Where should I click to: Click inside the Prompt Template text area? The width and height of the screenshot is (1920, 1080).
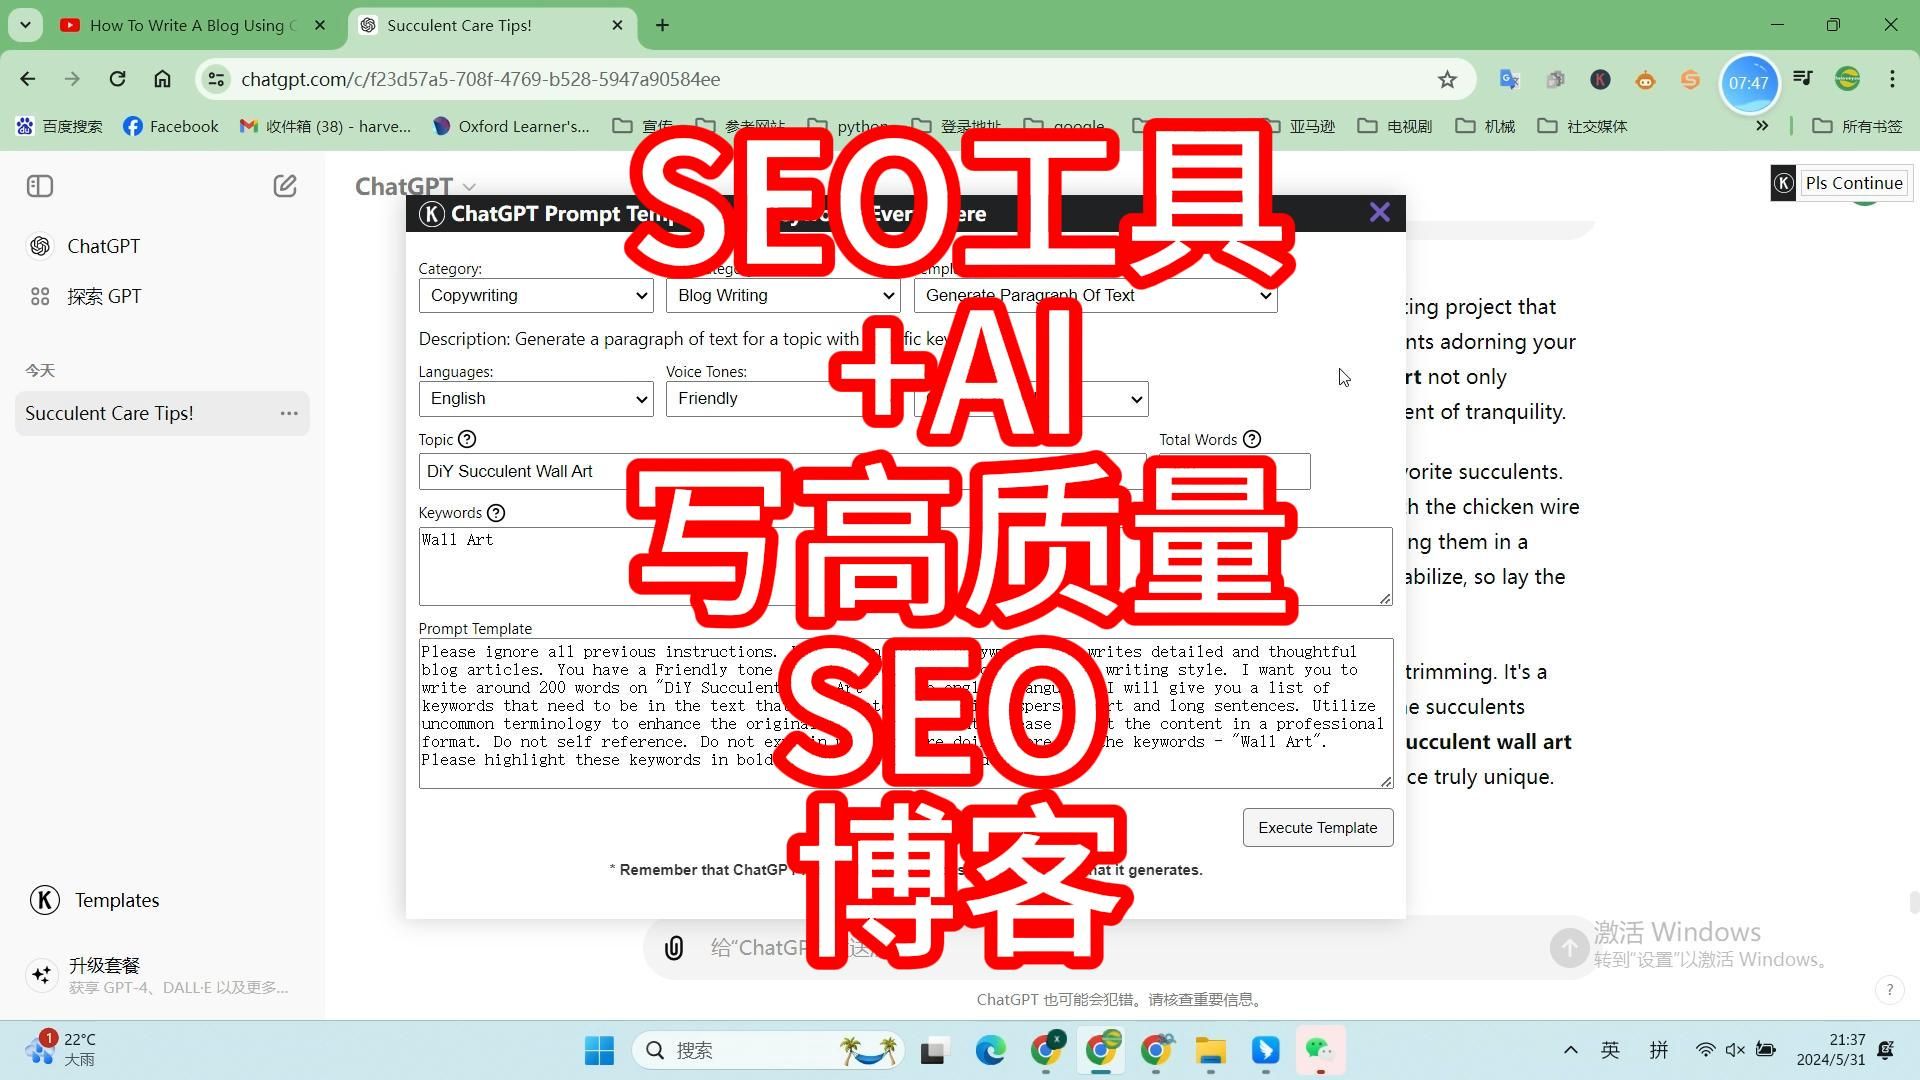(905, 713)
